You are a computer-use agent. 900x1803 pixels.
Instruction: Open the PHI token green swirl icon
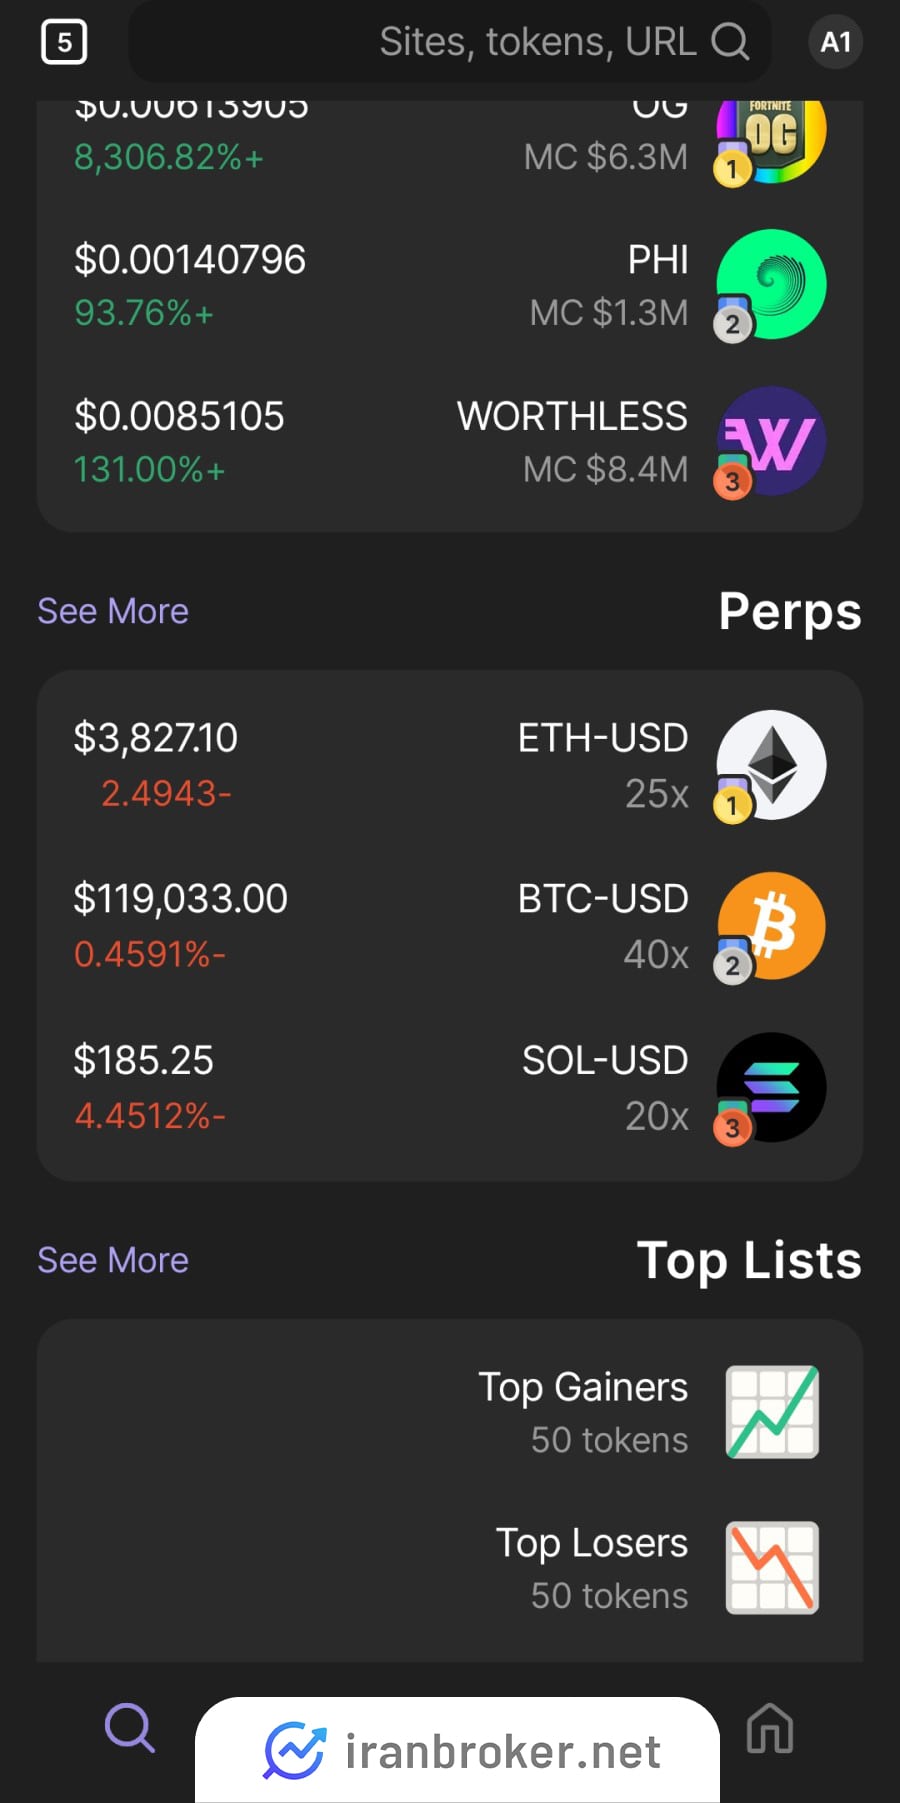click(x=771, y=285)
